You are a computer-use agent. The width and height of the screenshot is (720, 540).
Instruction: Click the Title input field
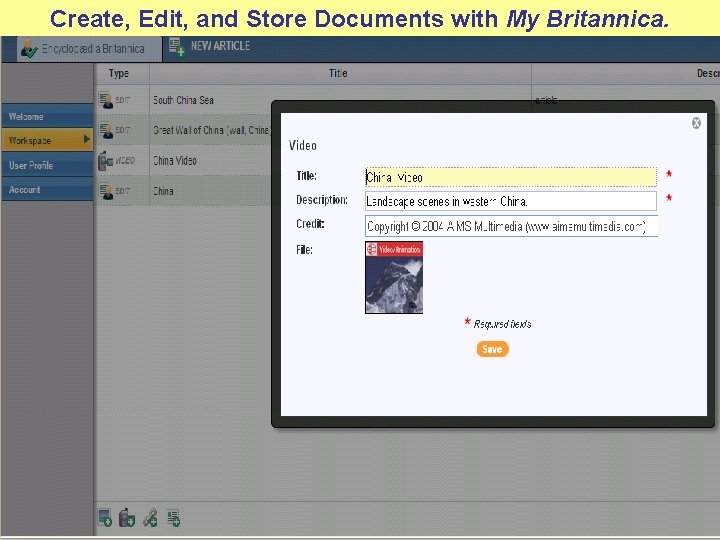511,177
